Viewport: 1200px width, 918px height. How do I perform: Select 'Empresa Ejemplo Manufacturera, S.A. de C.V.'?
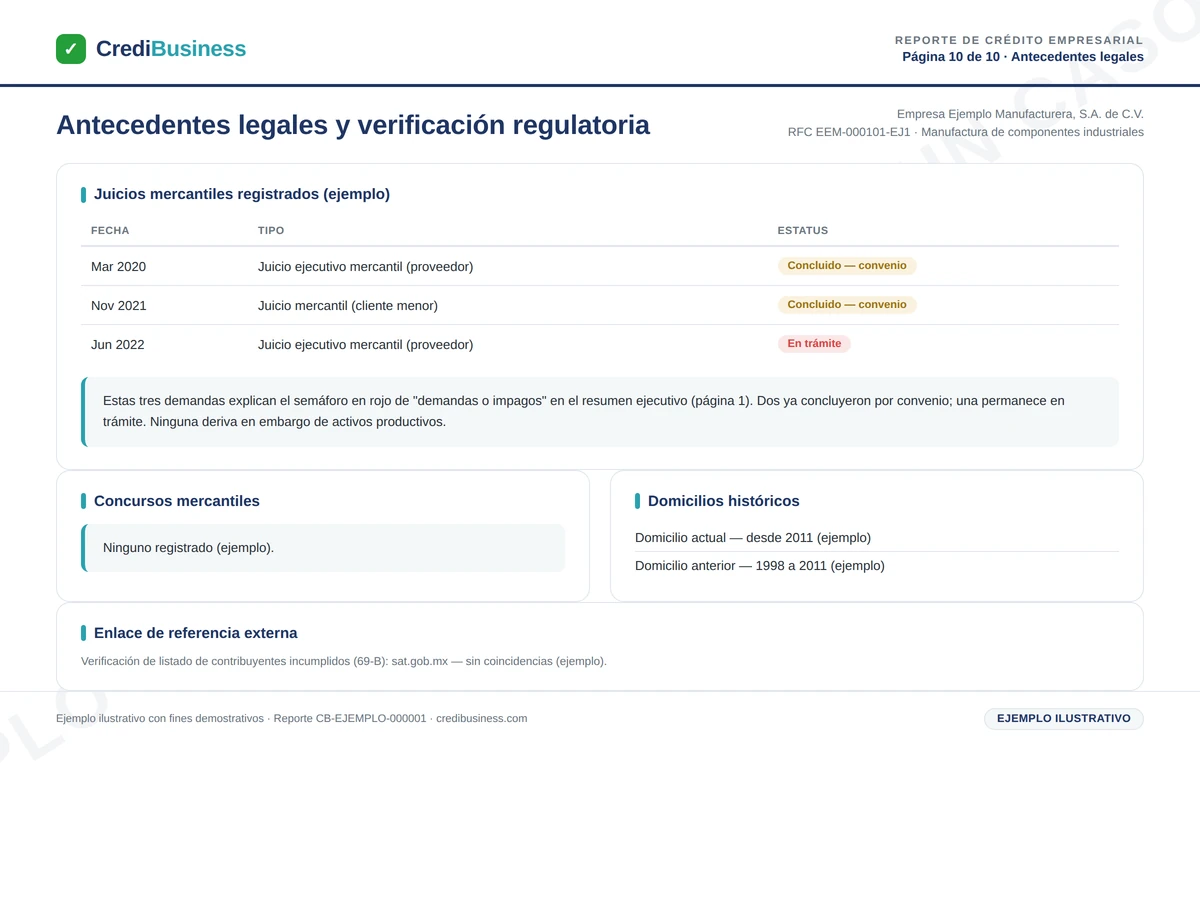1020,114
